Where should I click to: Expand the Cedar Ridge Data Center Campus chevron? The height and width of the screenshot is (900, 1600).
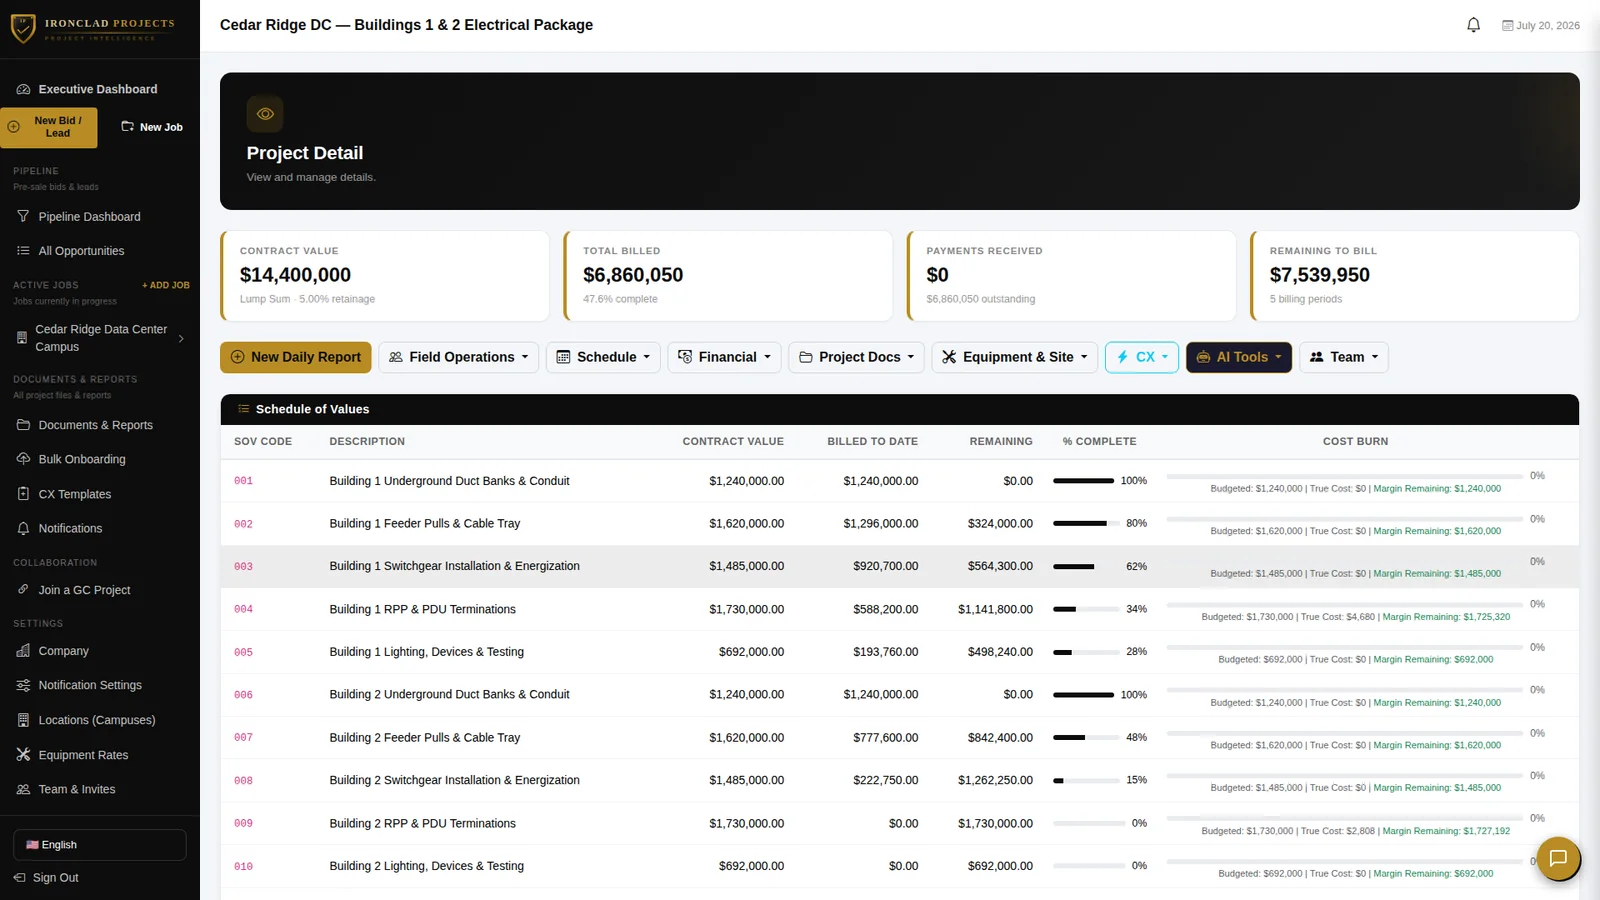(181, 338)
